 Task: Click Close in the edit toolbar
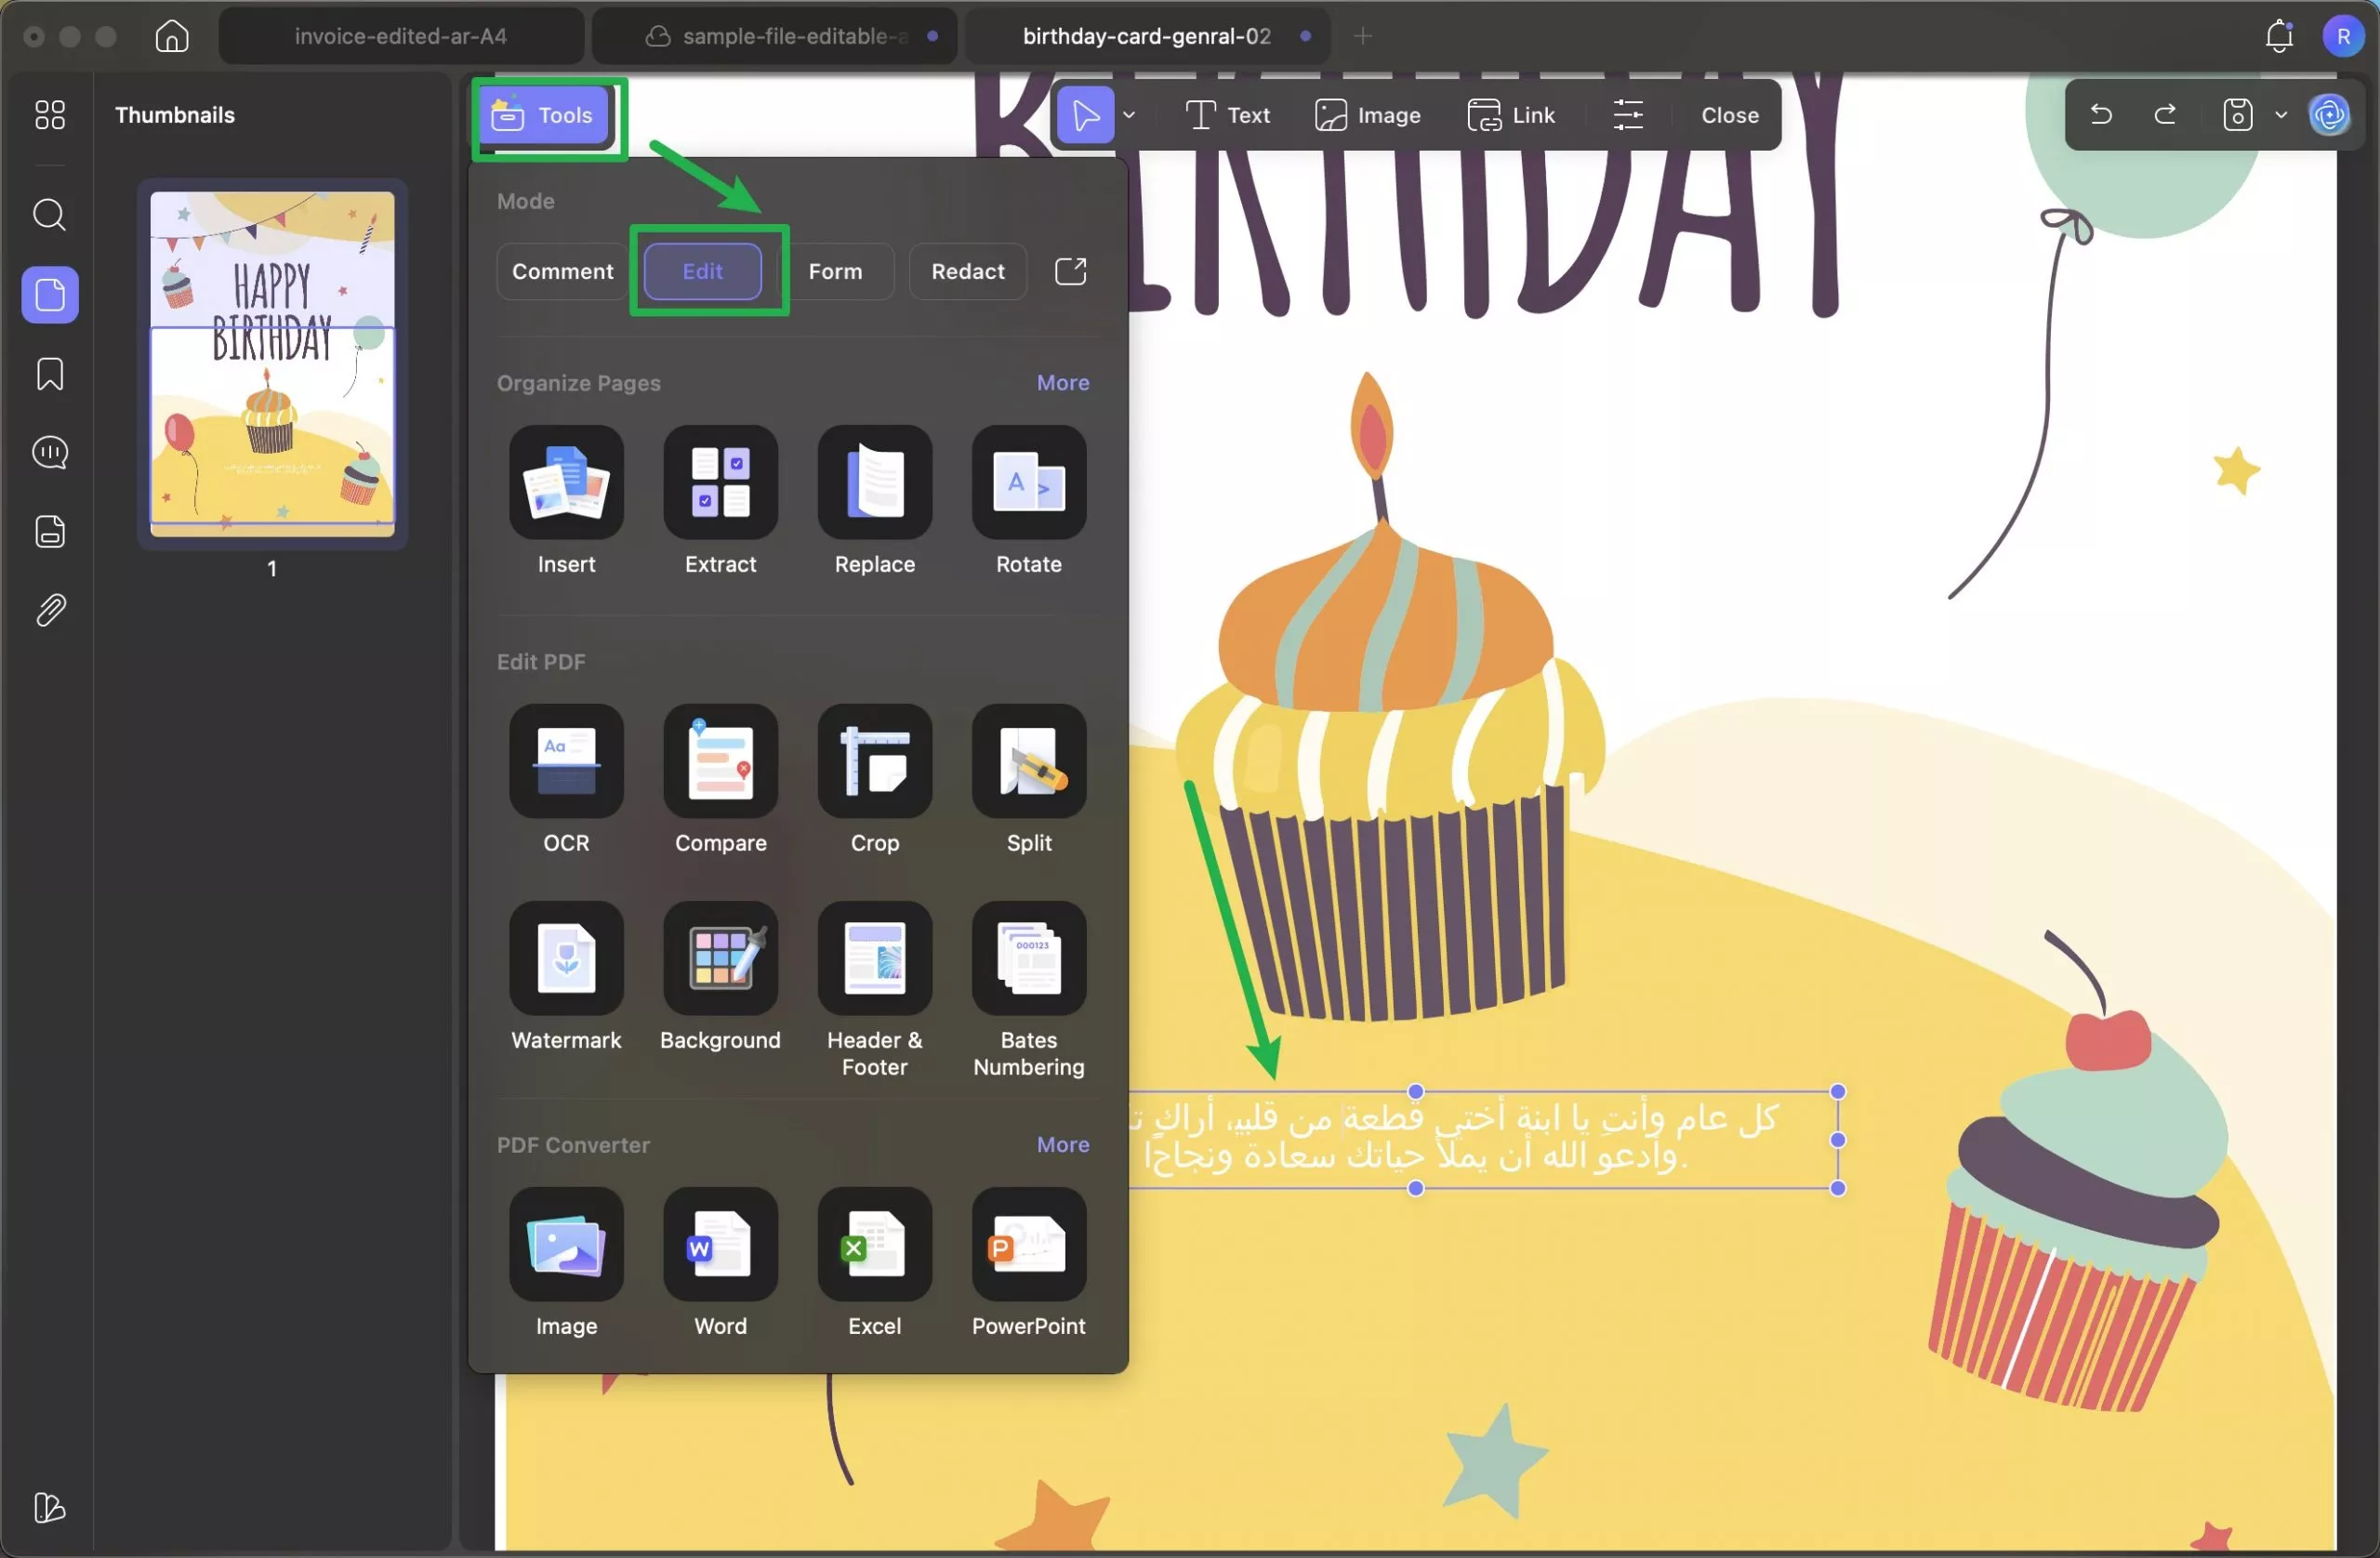click(1729, 115)
